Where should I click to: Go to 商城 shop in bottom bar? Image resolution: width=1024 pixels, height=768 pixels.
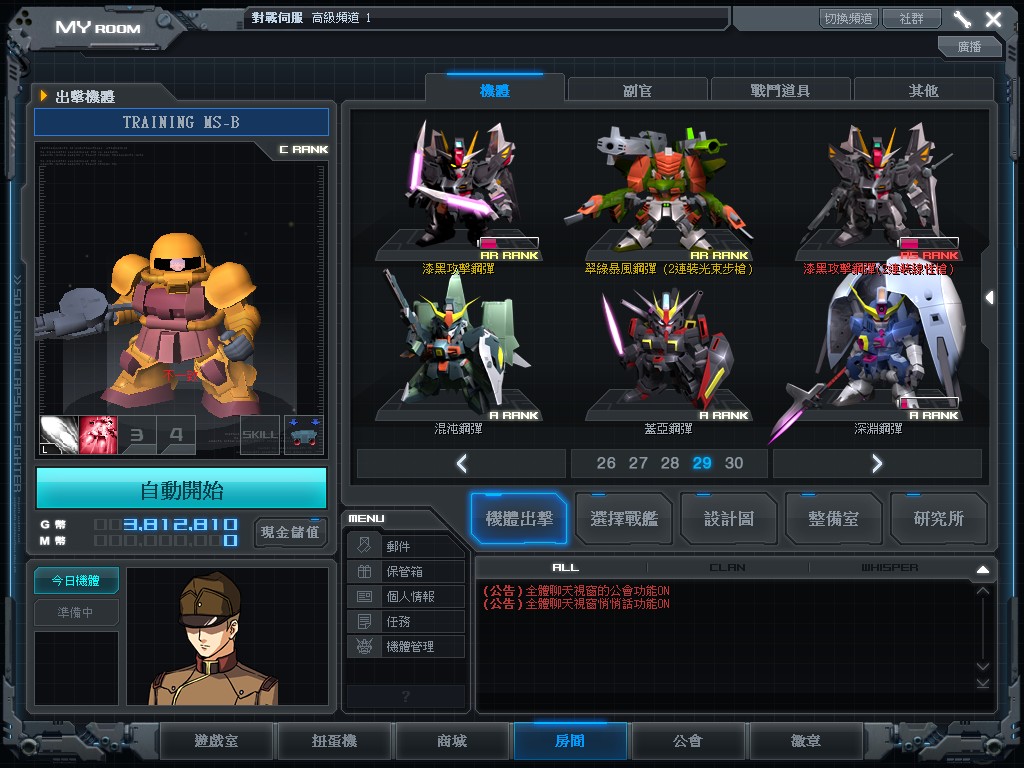452,741
